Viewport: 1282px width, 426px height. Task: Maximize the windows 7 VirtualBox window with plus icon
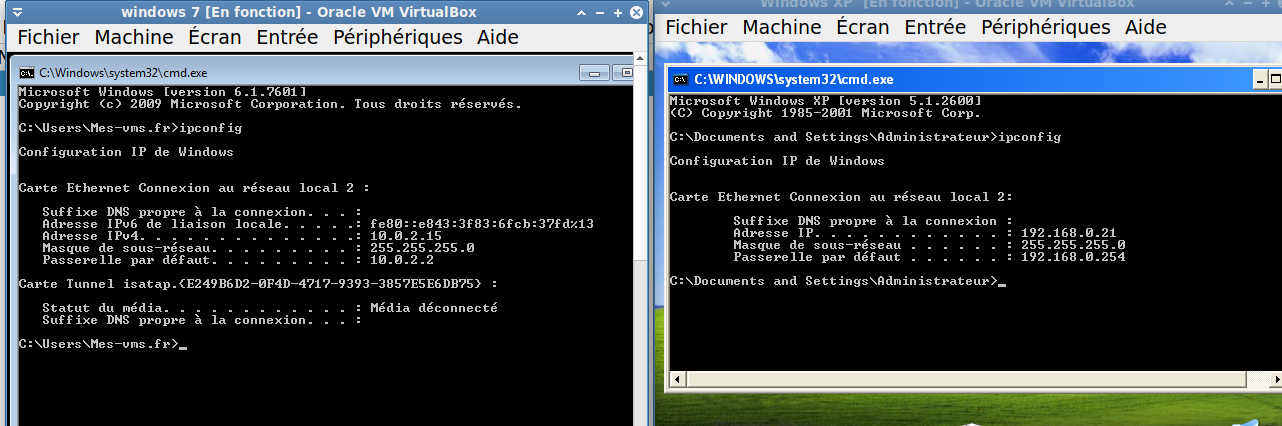tap(619, 12)
